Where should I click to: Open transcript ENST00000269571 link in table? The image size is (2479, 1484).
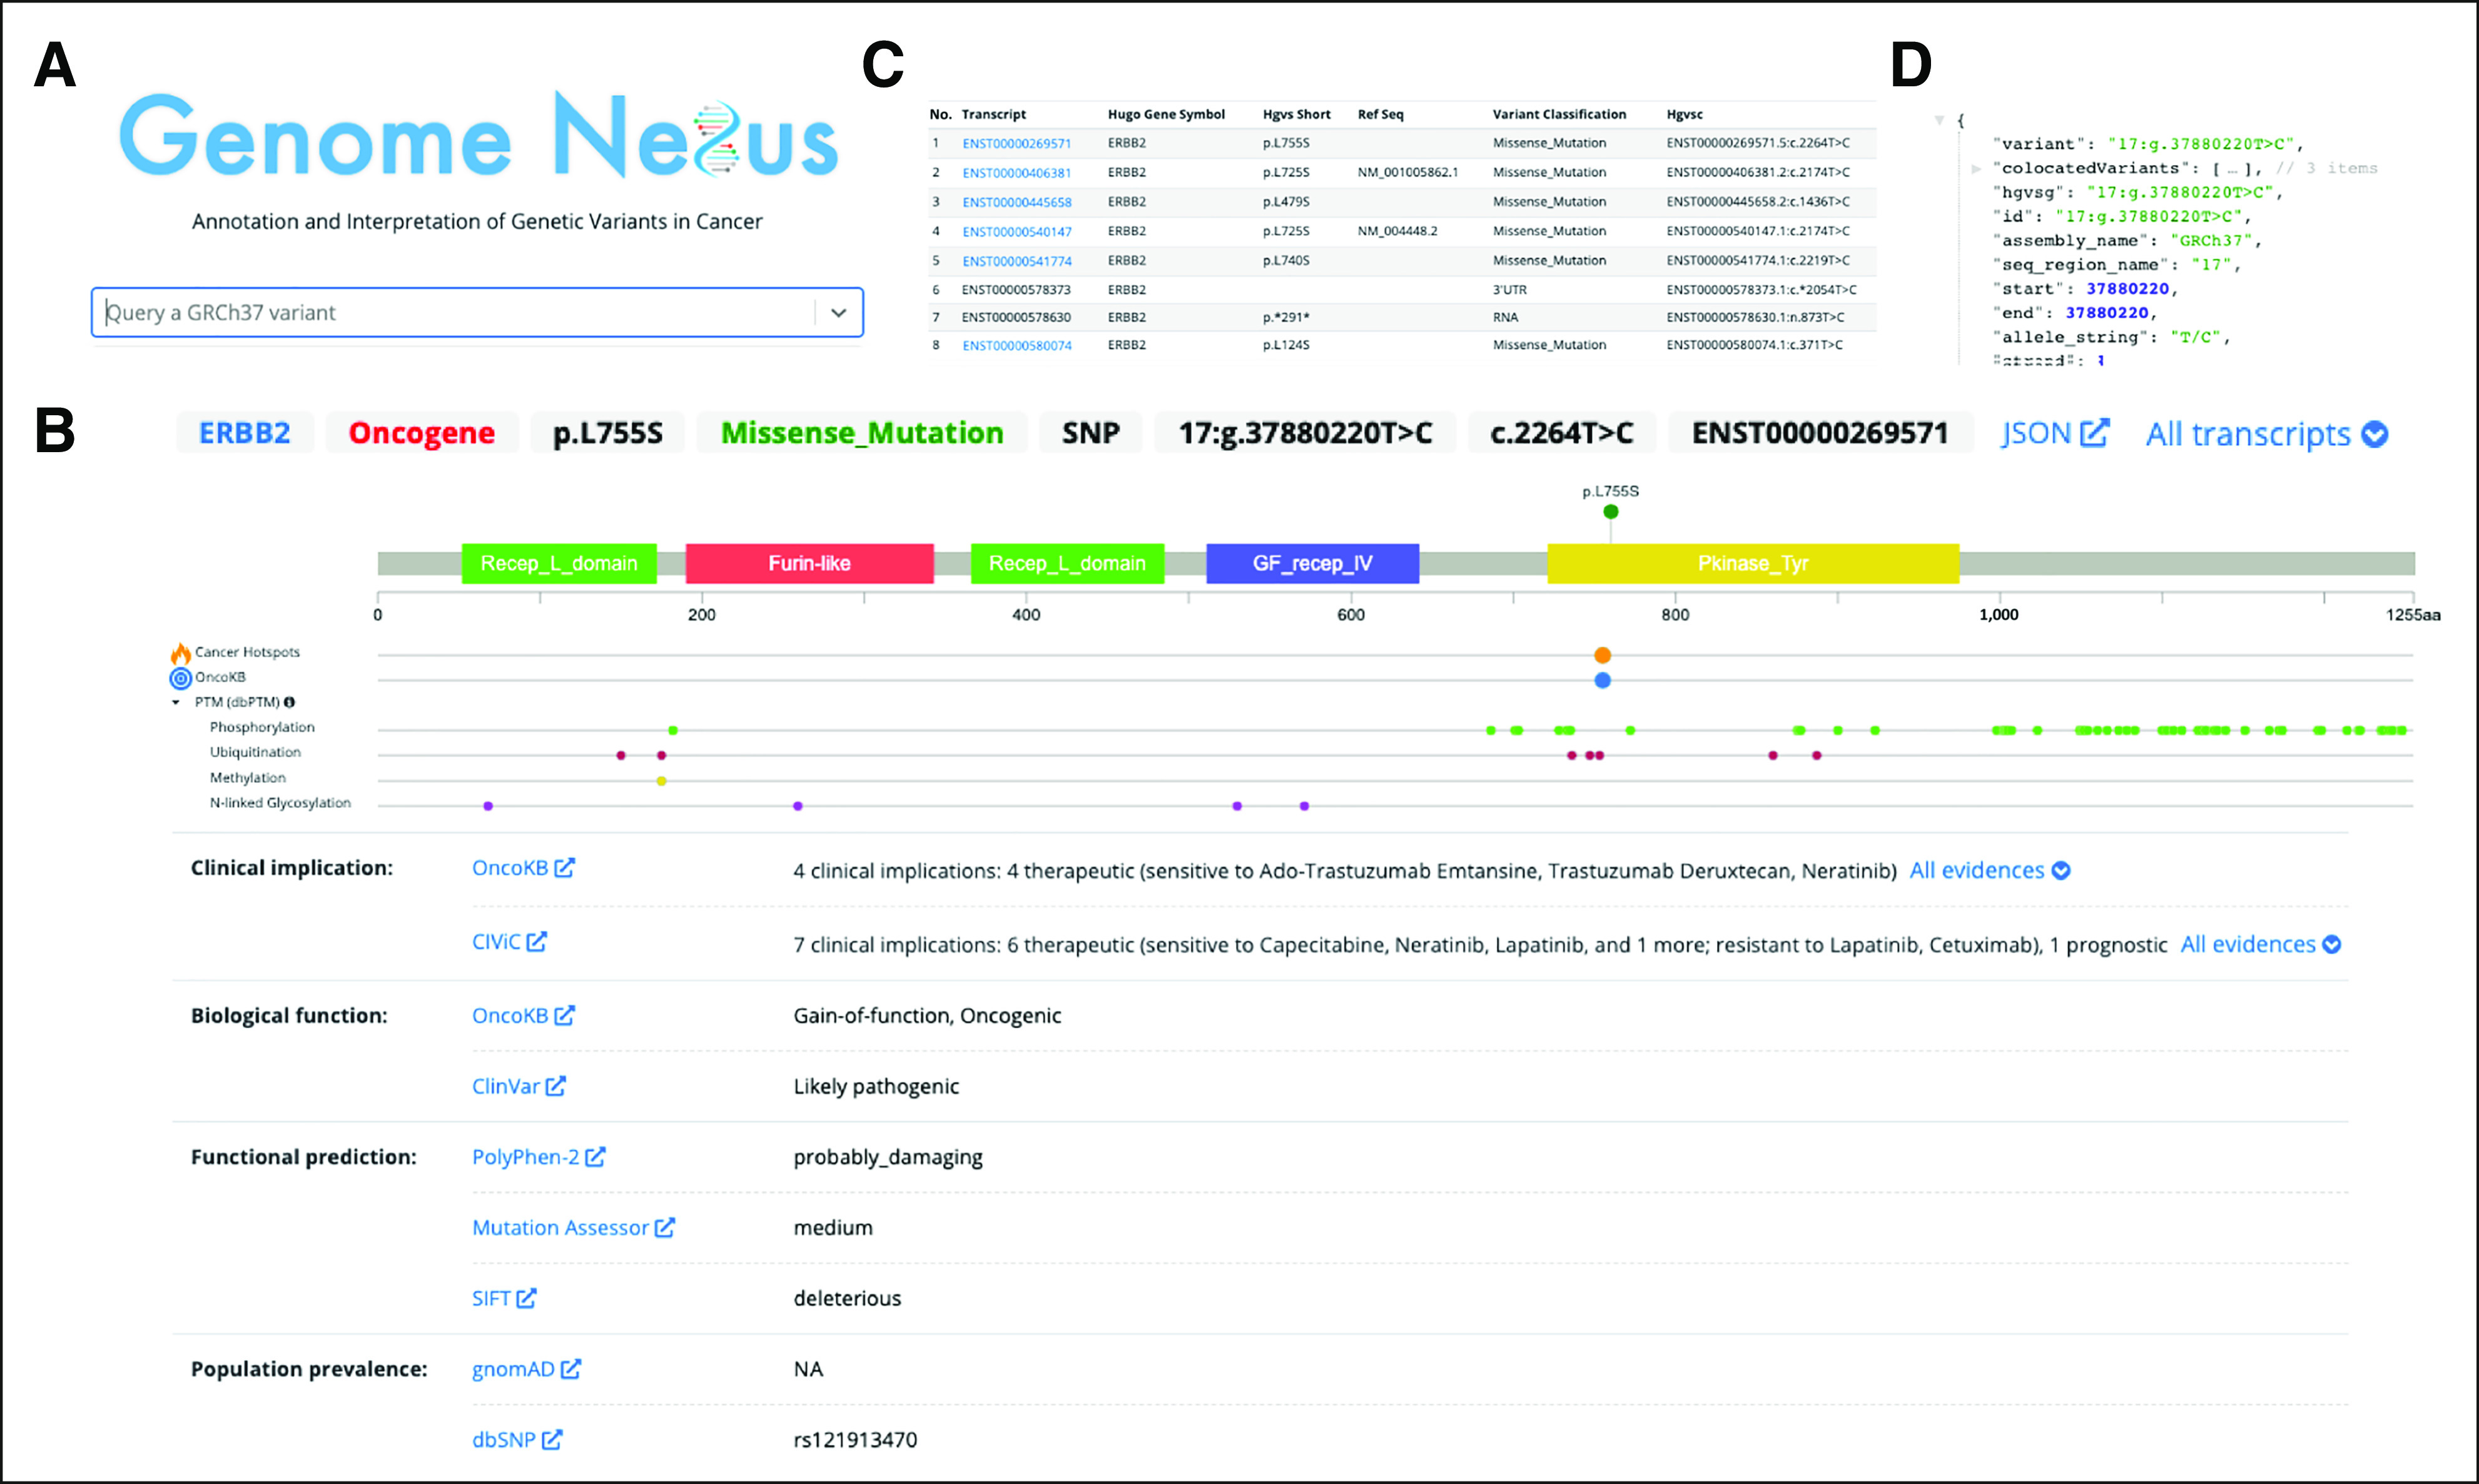tap(1016, 143)
